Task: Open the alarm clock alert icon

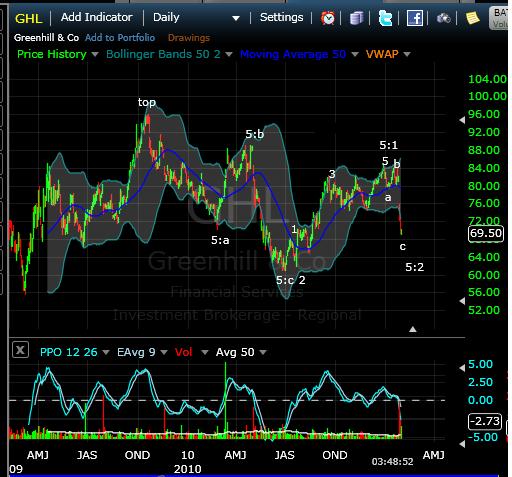Action: click(x=328, y=18)
